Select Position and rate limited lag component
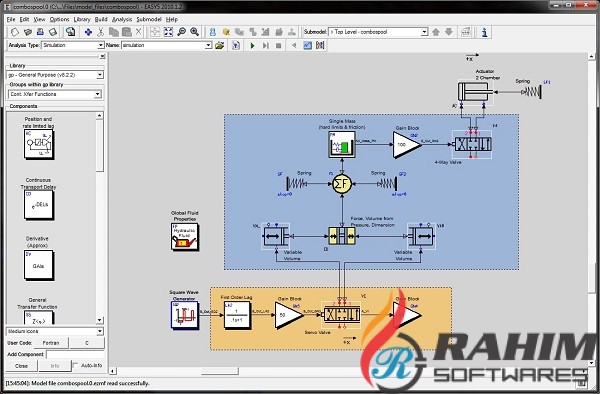This screenshot has height=394, width=600. point(39,144)
